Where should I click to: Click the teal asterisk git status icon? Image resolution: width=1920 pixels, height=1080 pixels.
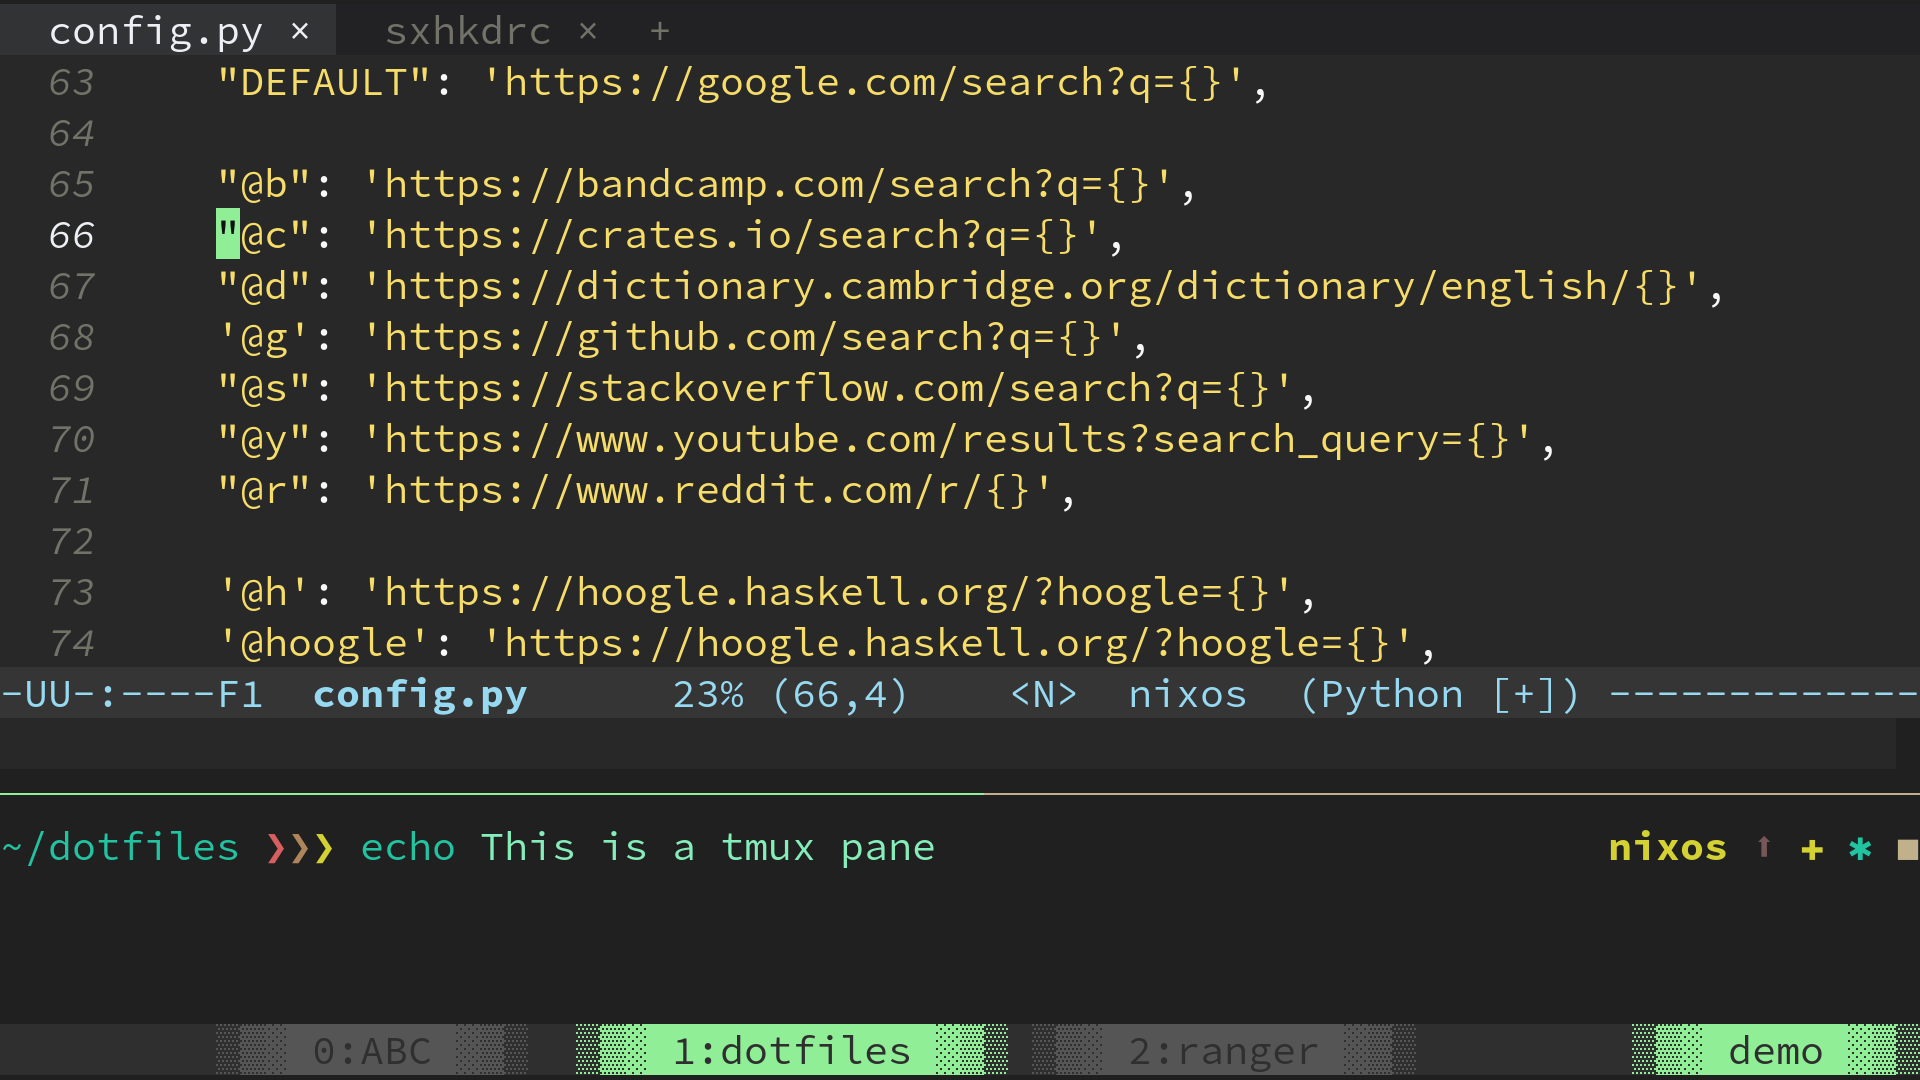point(1860,848)
